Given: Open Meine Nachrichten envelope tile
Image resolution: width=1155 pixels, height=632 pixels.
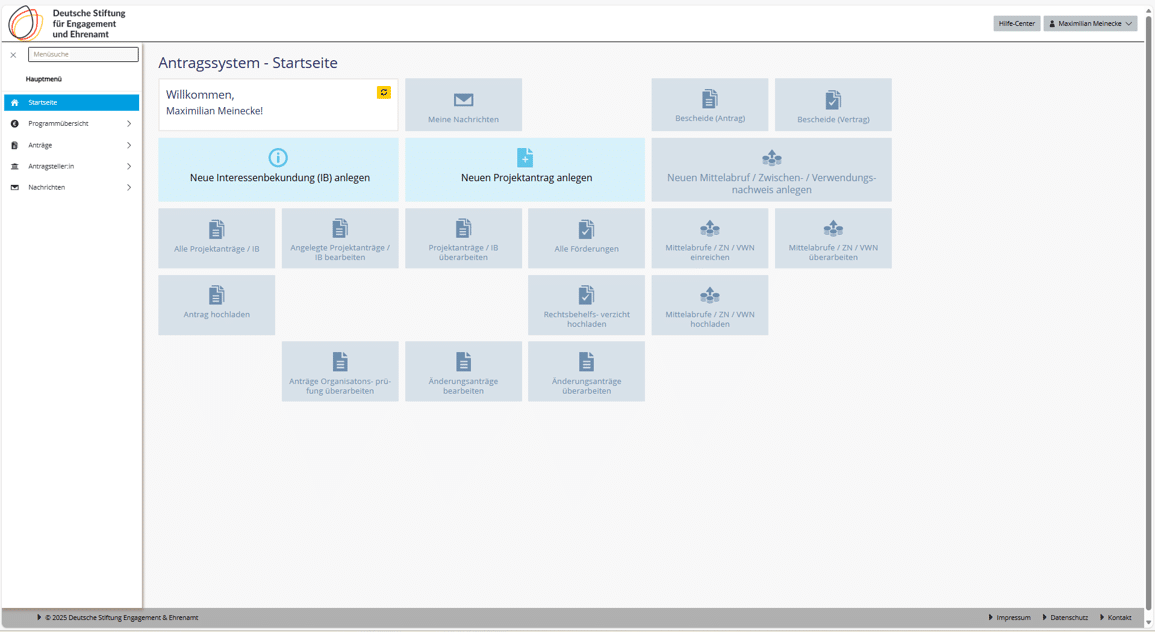Looking at the screenshot, I should tap(463, 105).
